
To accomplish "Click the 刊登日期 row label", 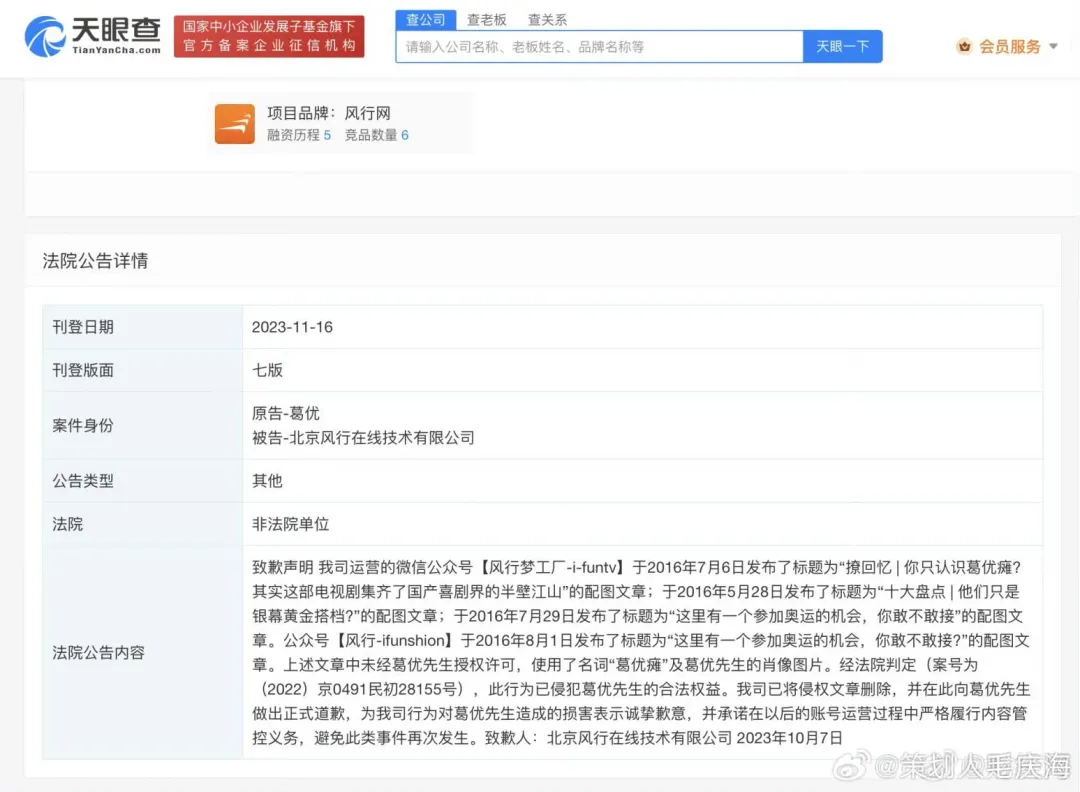I will coord(83,327).
